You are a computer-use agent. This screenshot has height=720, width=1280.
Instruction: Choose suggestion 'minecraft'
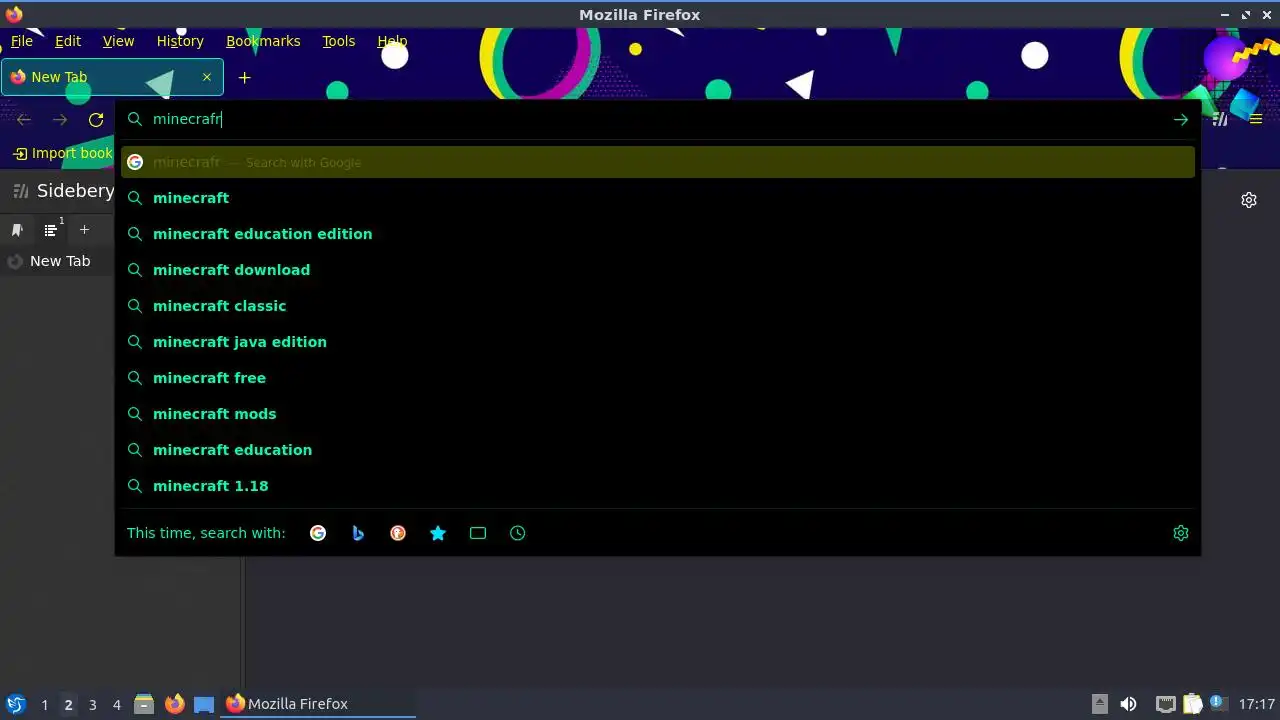click(658, 198)
